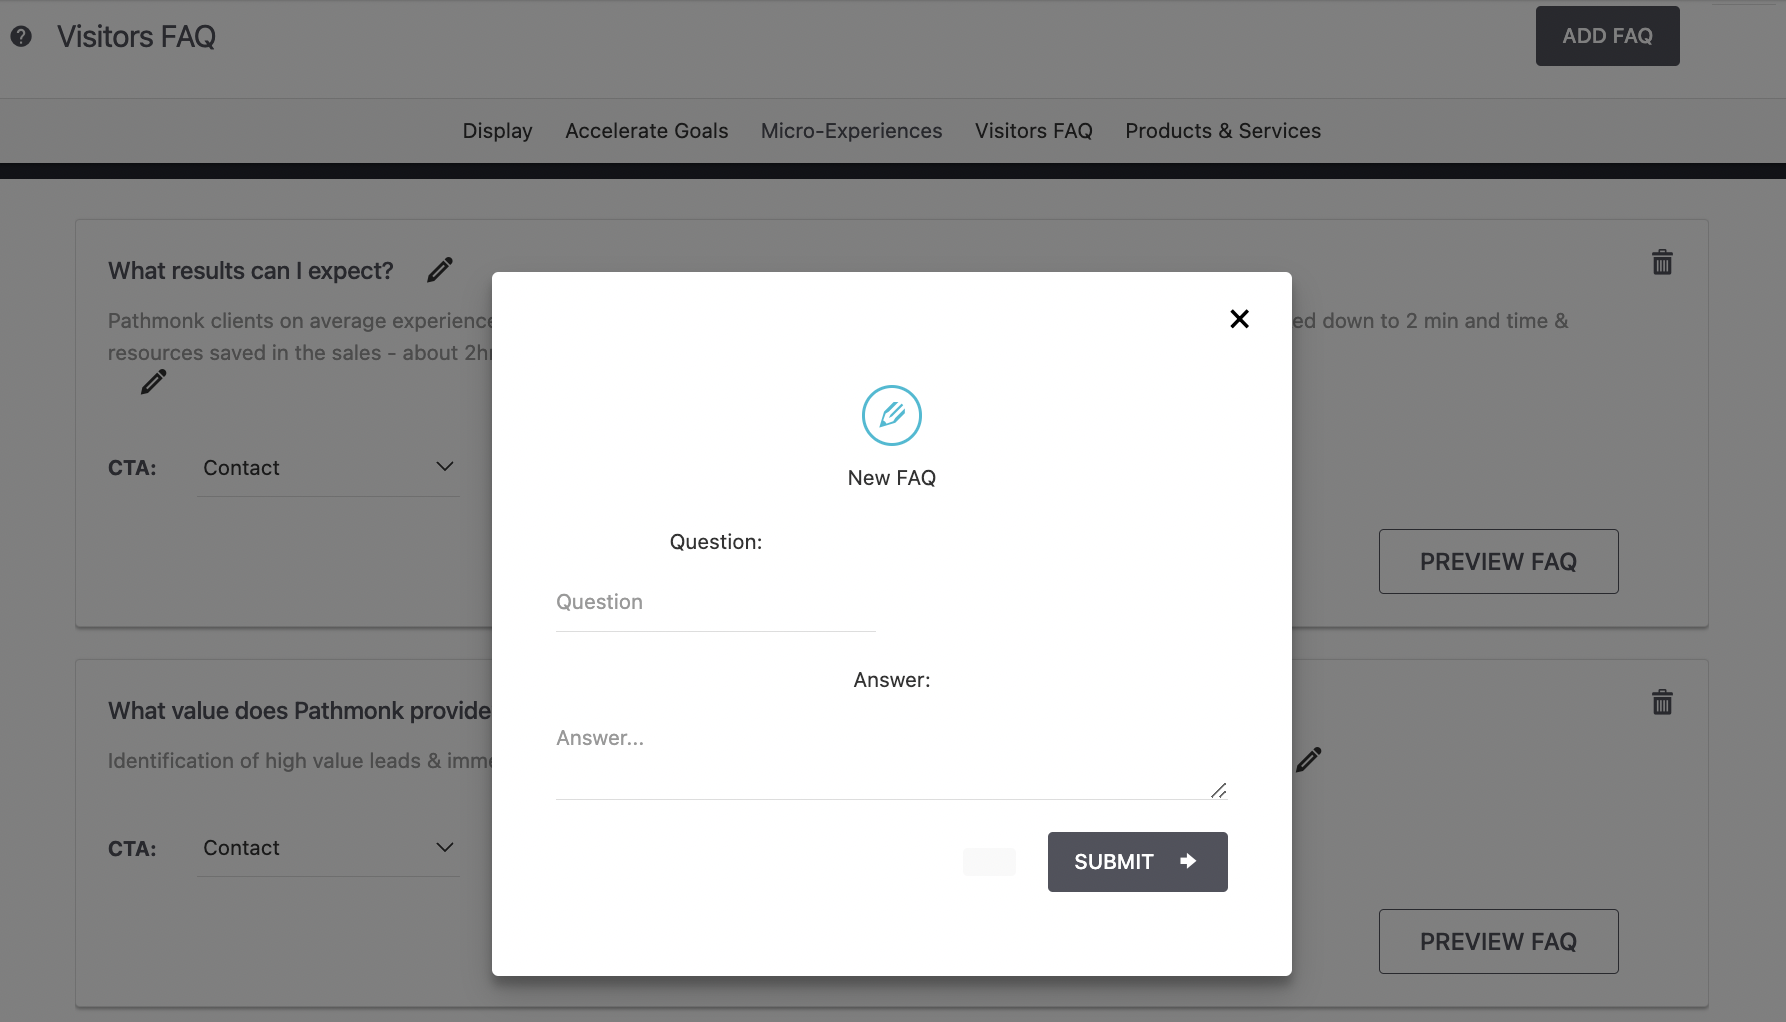Open the Products & Services tab
This screenshot has height=1022, width=1786.
[1222, 130]
